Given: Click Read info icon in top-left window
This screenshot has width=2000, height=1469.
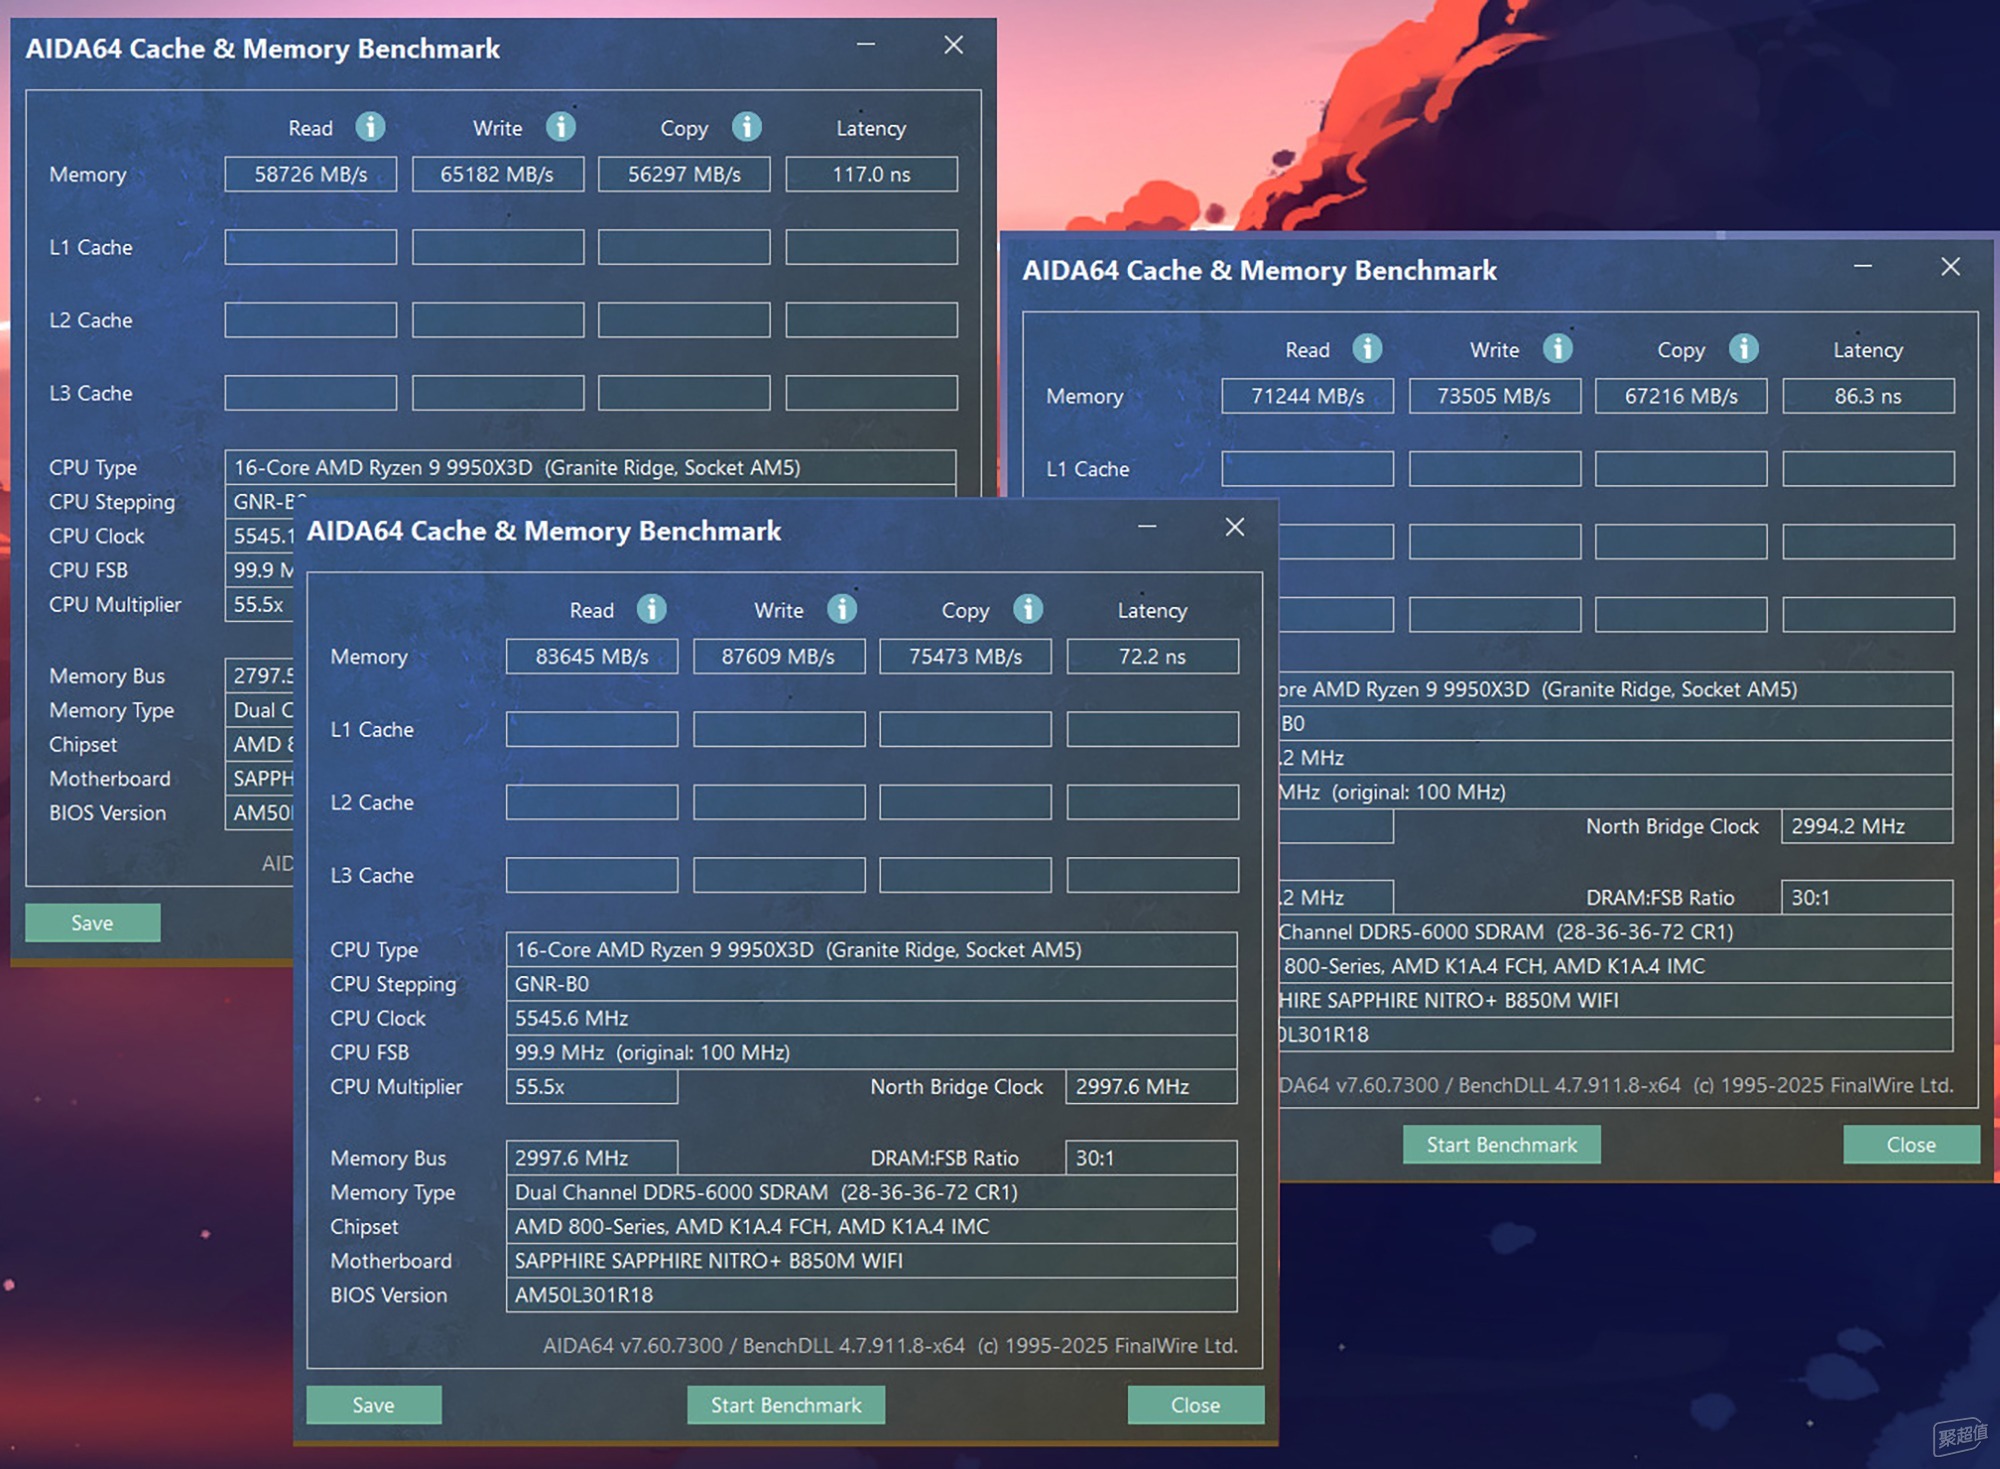Looking at the screenshot, I should (x=370, y=127).
